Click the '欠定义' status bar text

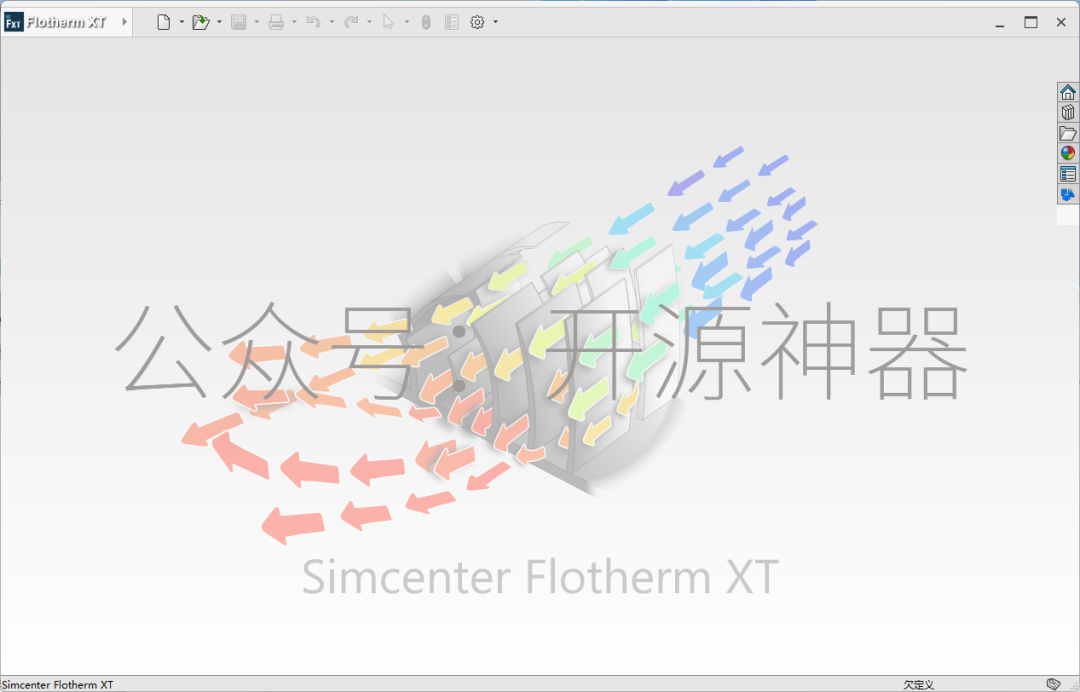coord(919,684)
